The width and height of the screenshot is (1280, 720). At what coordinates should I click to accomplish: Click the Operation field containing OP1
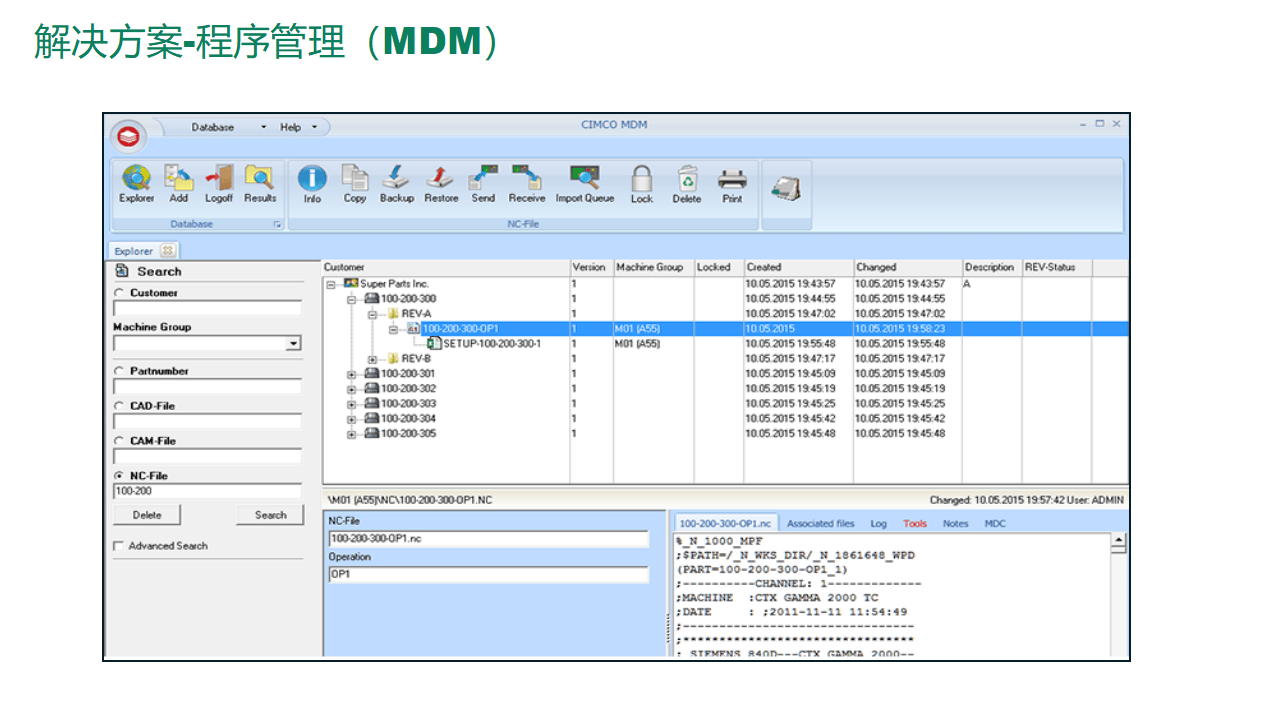488,575
